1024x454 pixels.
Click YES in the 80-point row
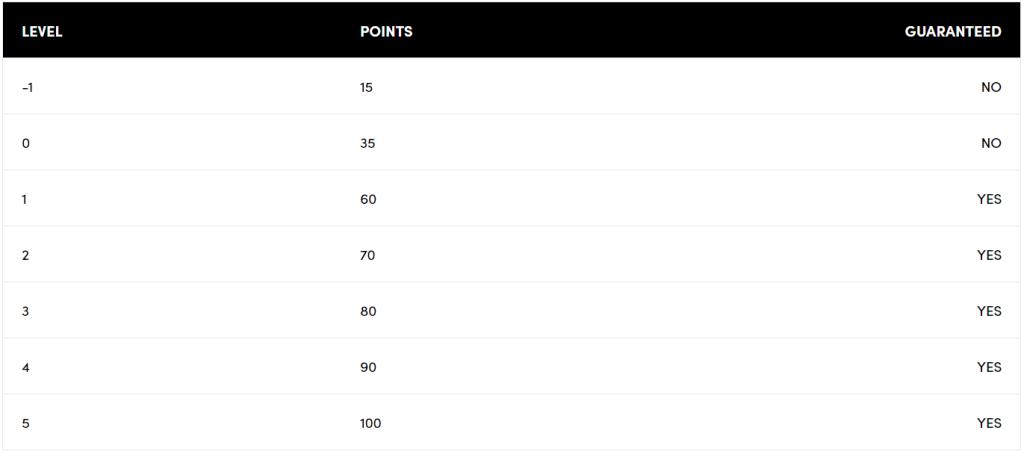point(988,312)
